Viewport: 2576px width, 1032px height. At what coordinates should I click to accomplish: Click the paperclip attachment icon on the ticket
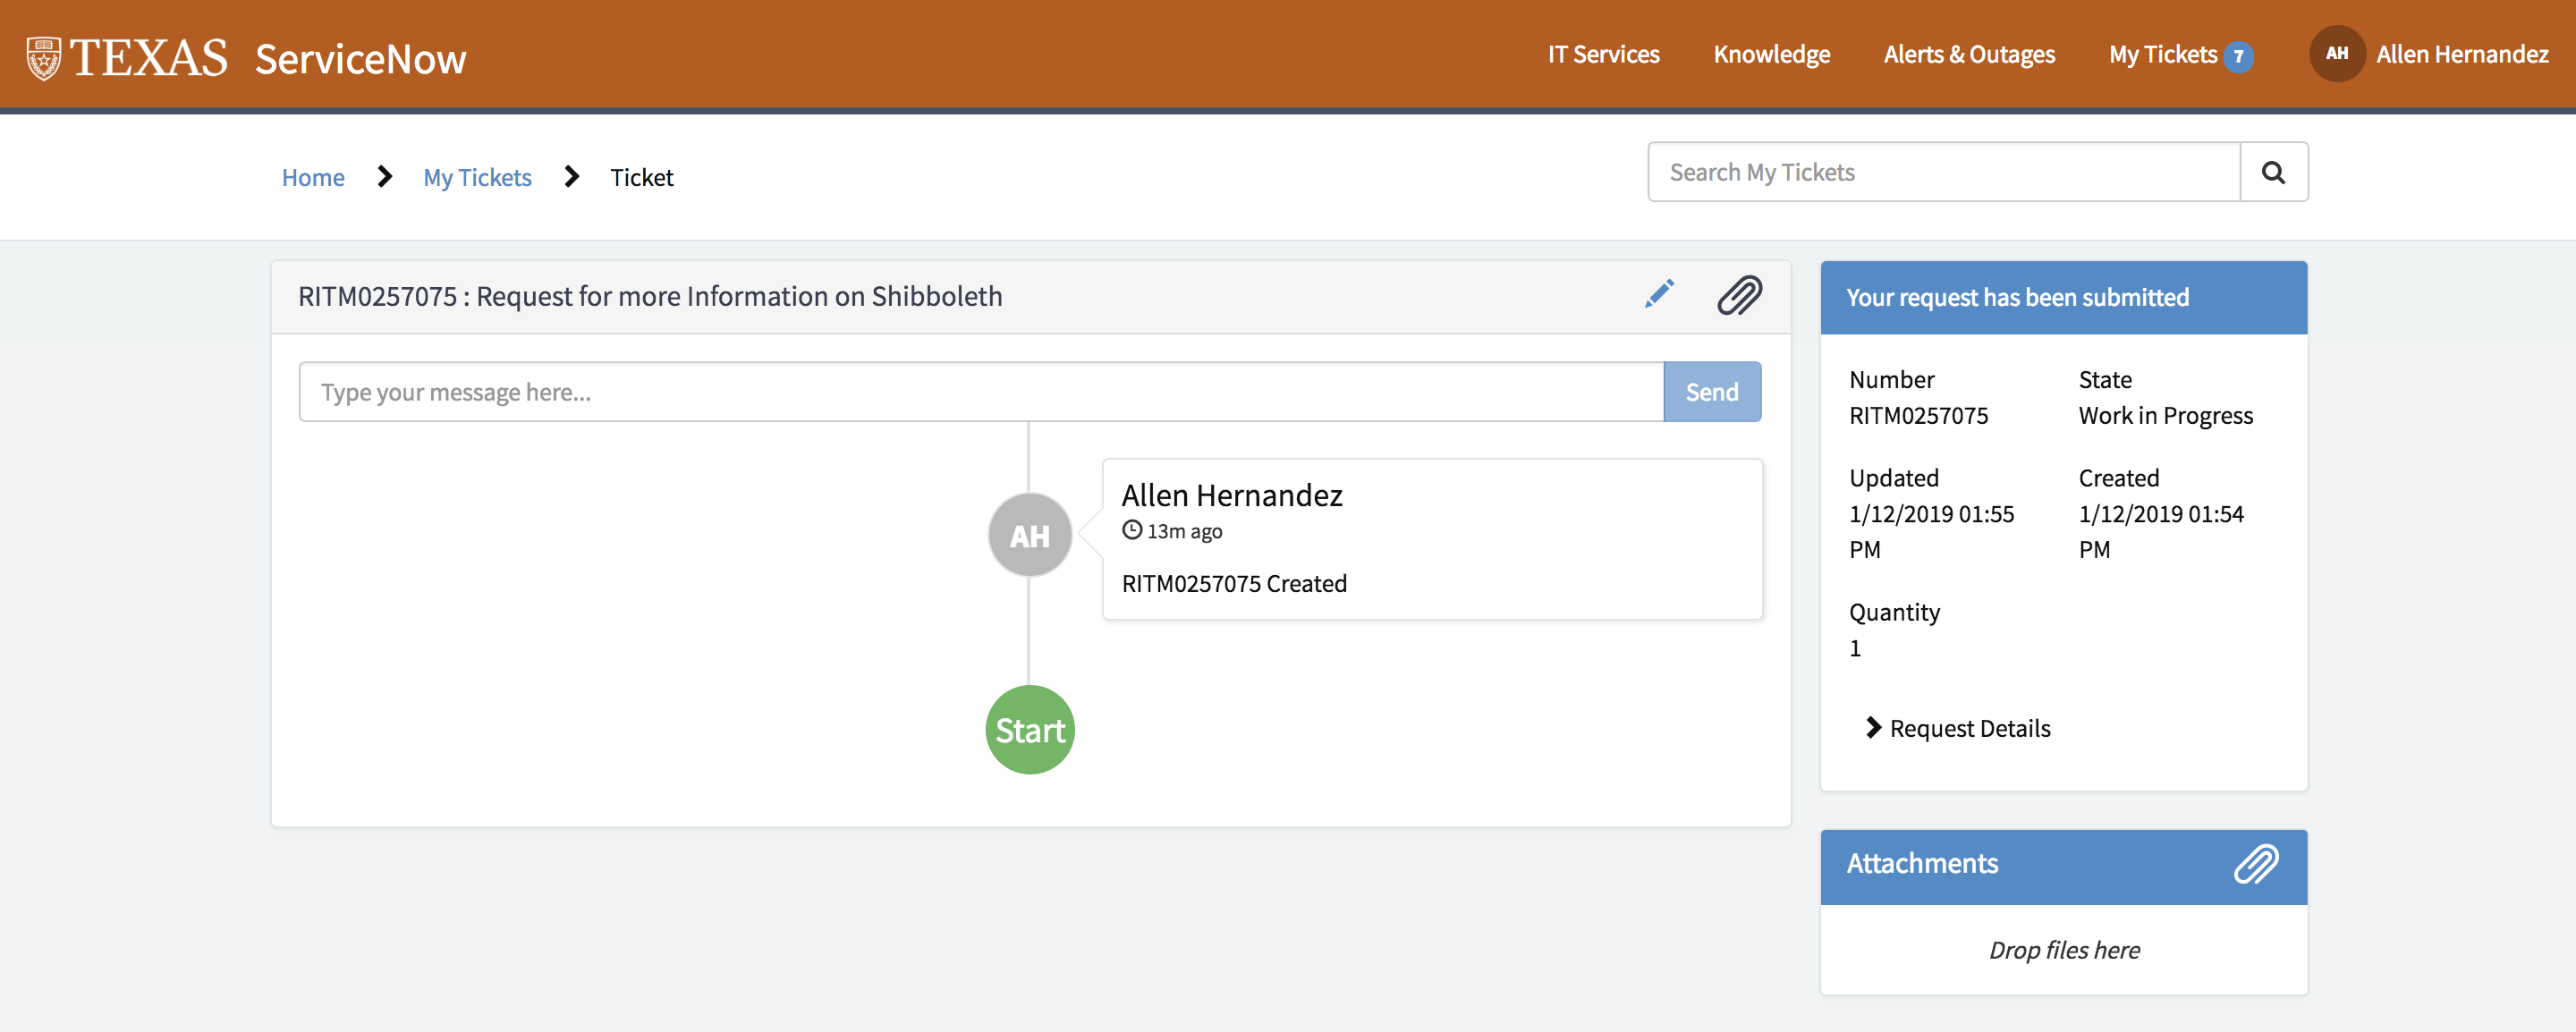pos(1738,295)
